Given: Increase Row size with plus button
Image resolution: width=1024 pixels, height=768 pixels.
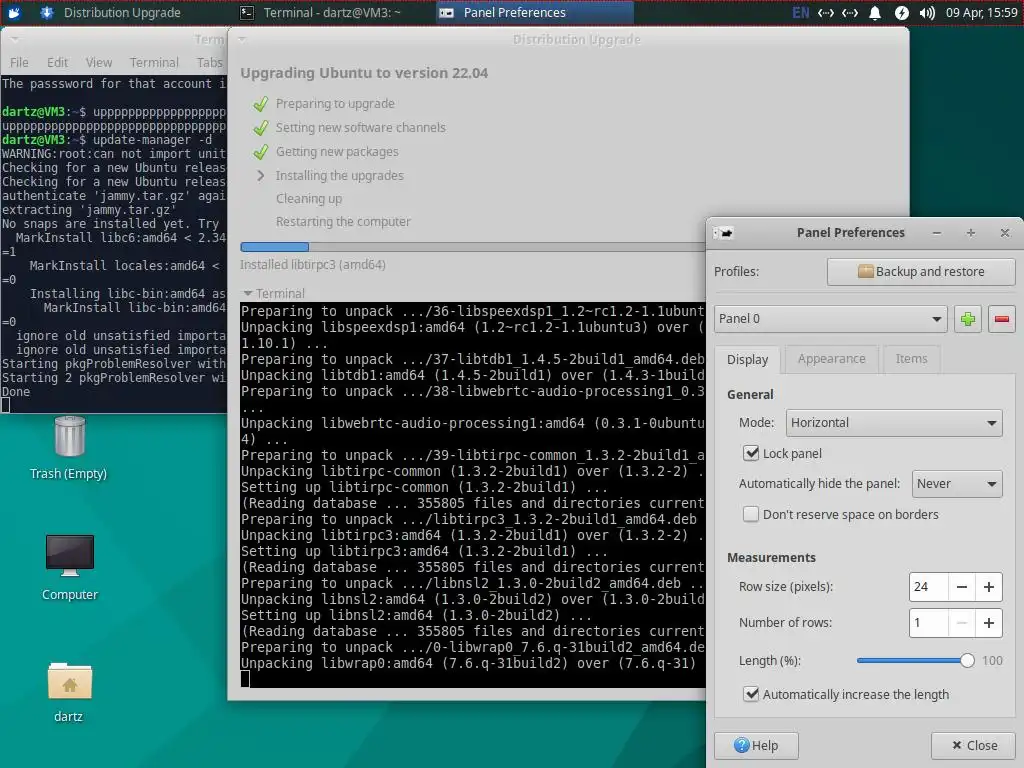Looking at the screenshot, I should 989,586.
